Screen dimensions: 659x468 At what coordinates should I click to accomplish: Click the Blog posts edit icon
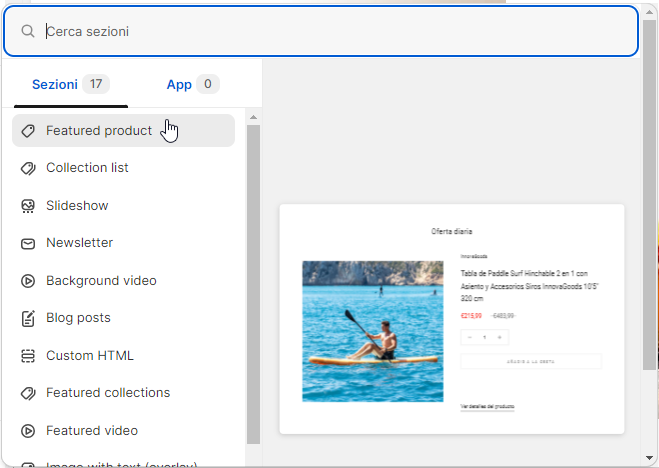click(28, 318)
